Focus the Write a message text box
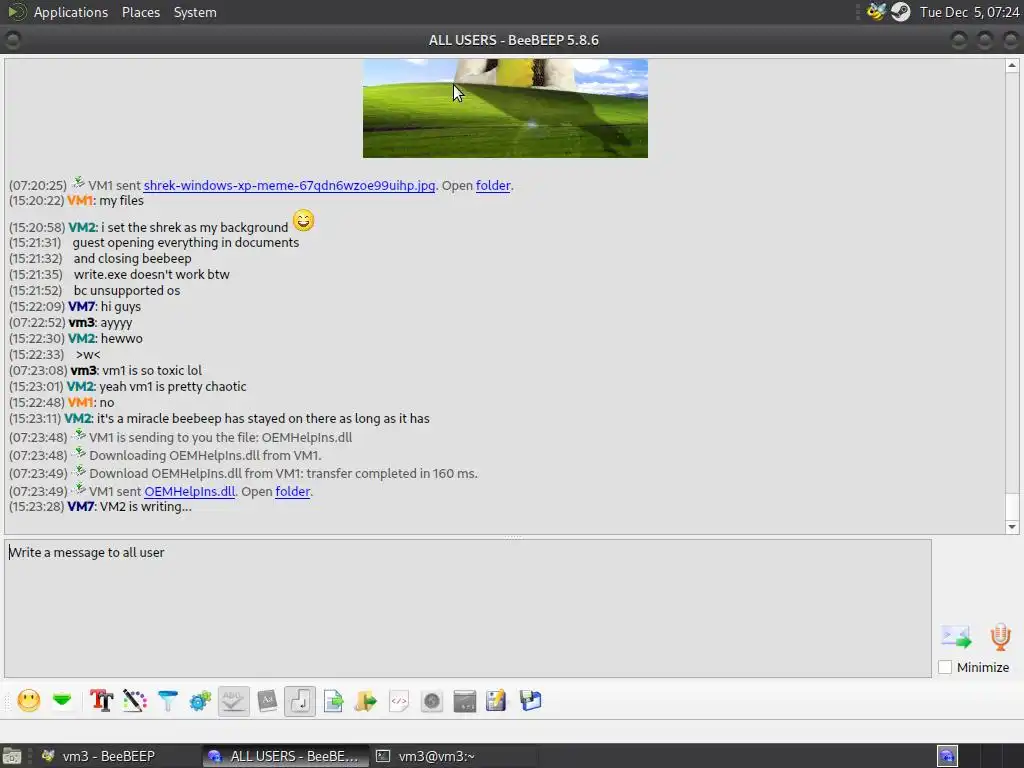 [468, 608]
